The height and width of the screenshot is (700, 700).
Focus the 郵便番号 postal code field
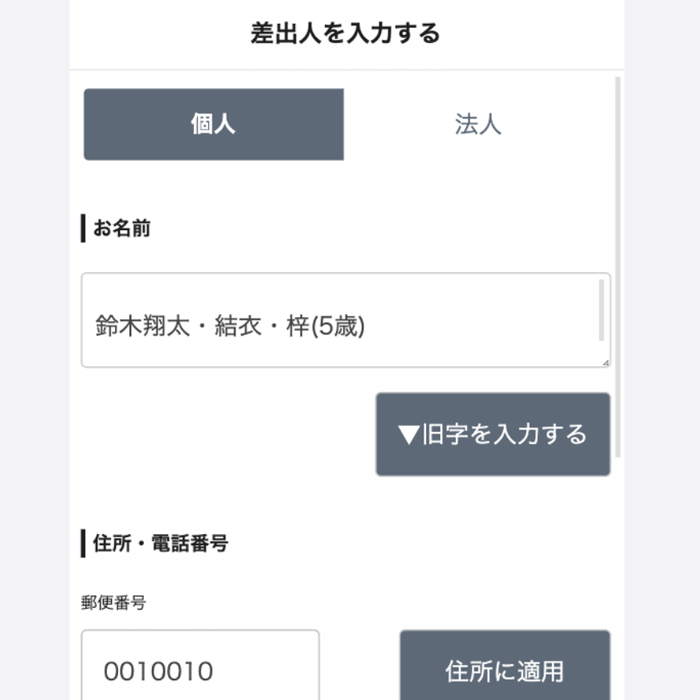(200, 665)
